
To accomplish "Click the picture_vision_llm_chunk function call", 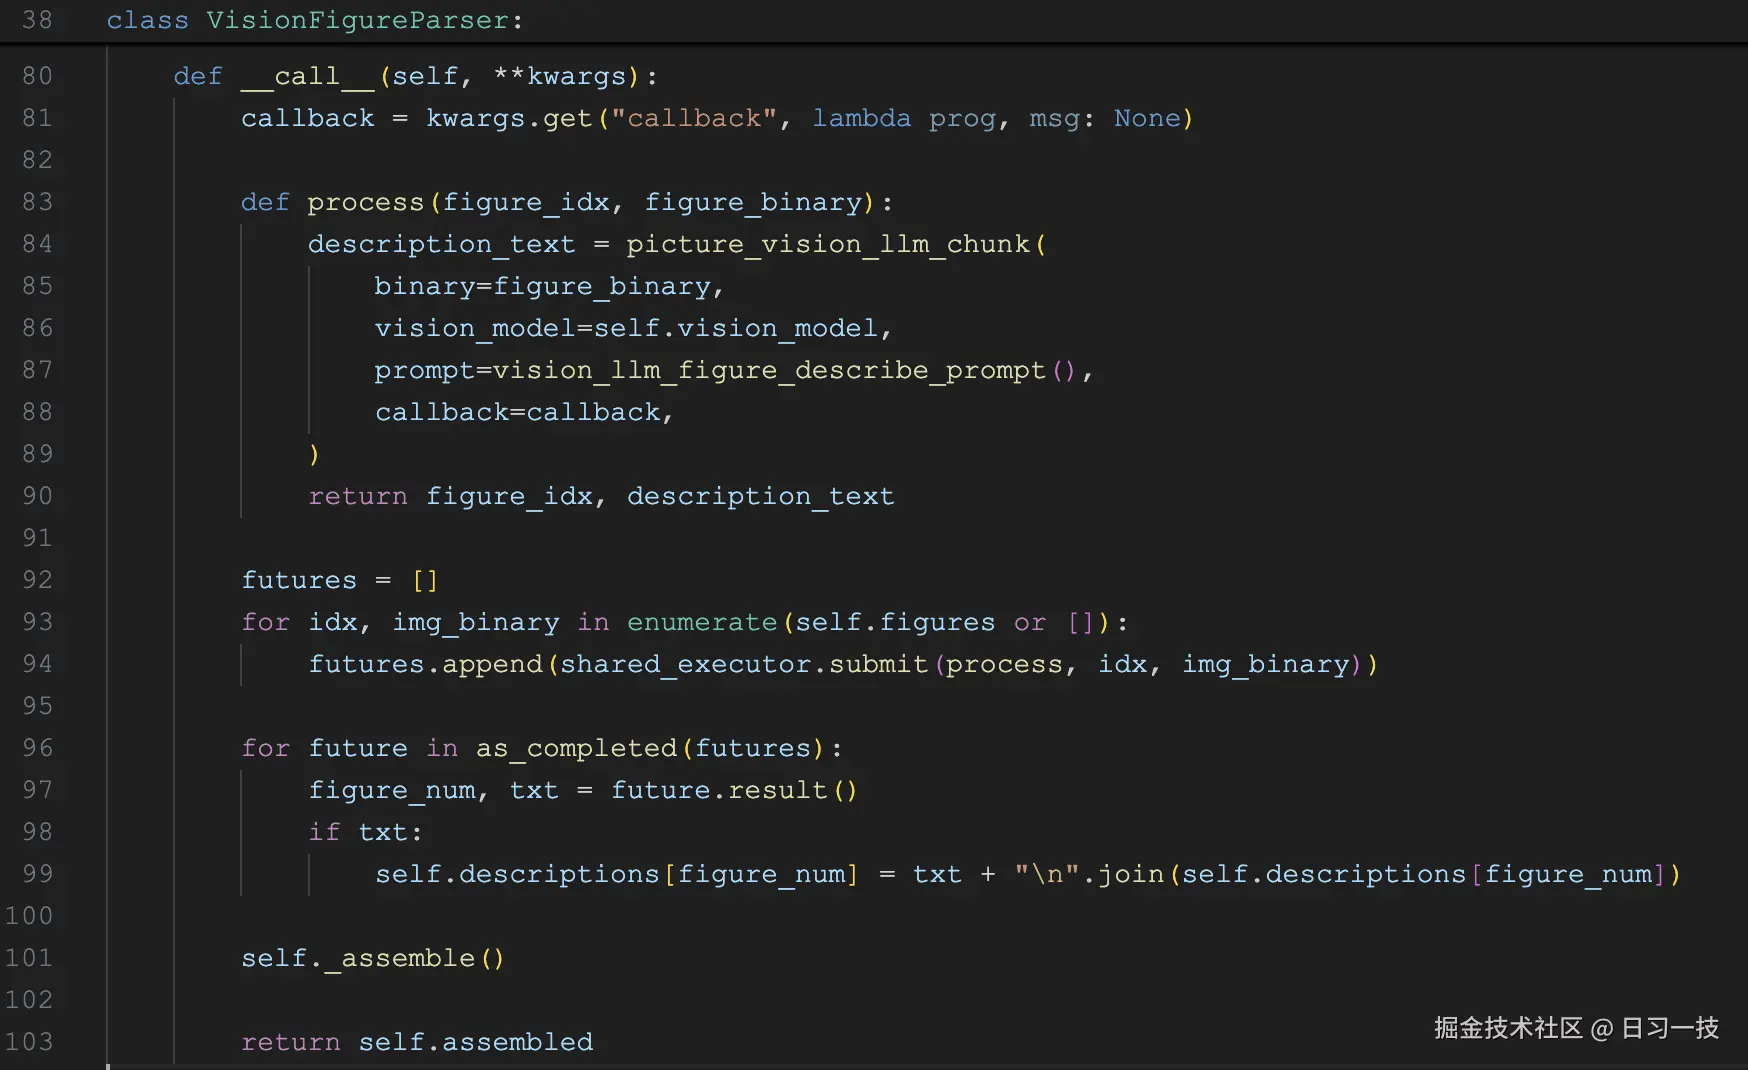I will [x=830, y=244].
